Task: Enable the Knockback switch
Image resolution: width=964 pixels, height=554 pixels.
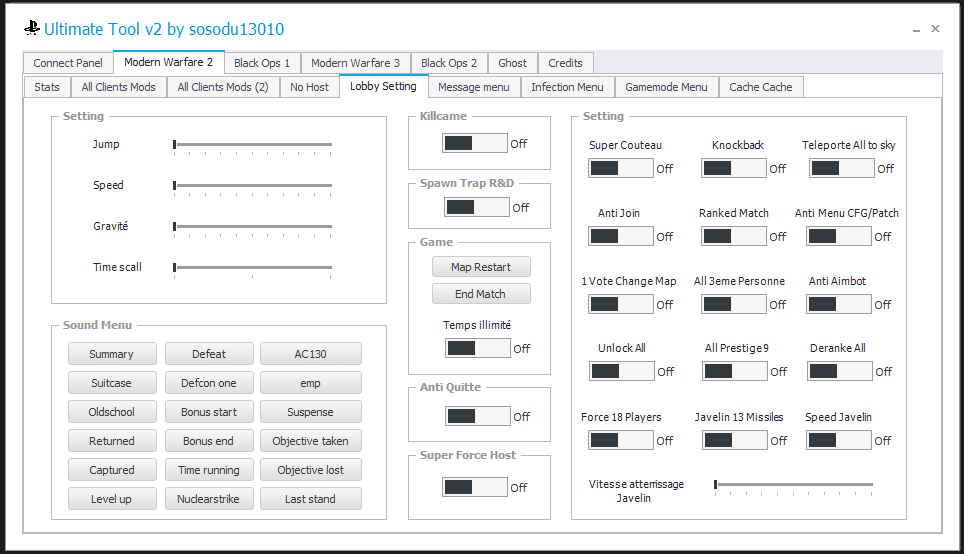Action: click(734, 168)
